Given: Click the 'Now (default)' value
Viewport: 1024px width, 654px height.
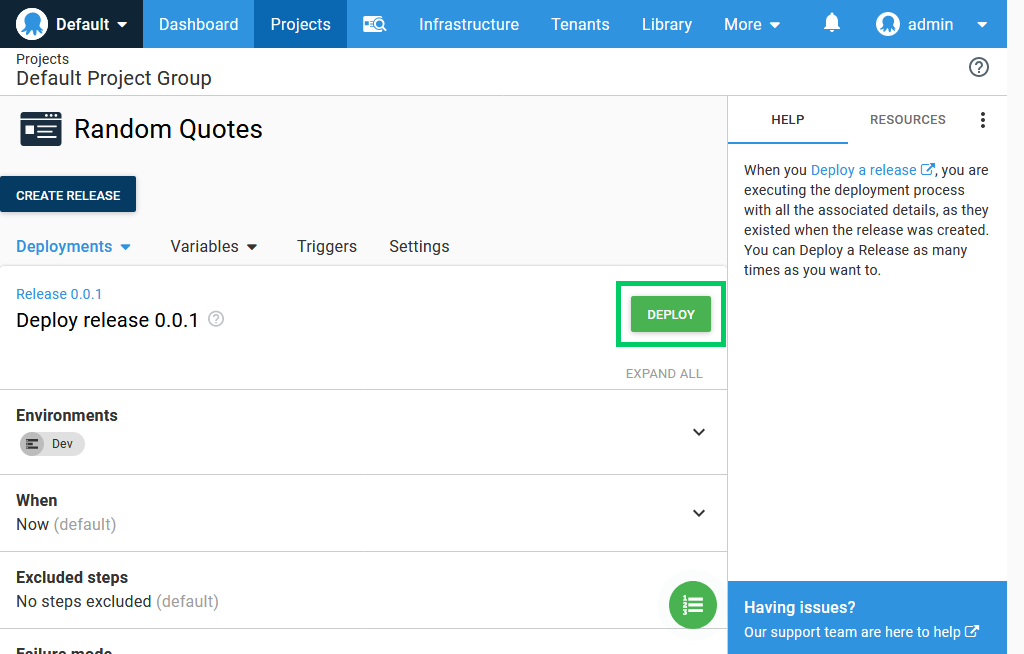Looking at the screenshot, I should coord(66,525).
